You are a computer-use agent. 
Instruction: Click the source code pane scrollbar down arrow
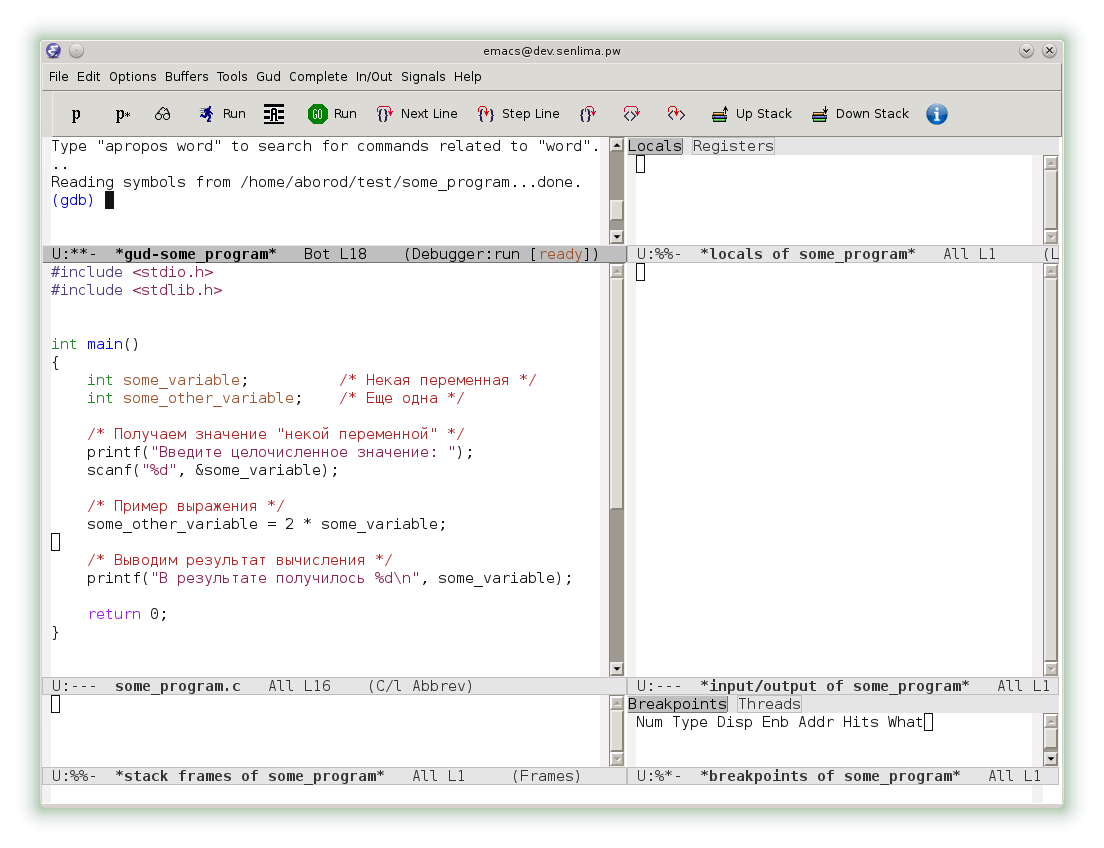(616, 669)
